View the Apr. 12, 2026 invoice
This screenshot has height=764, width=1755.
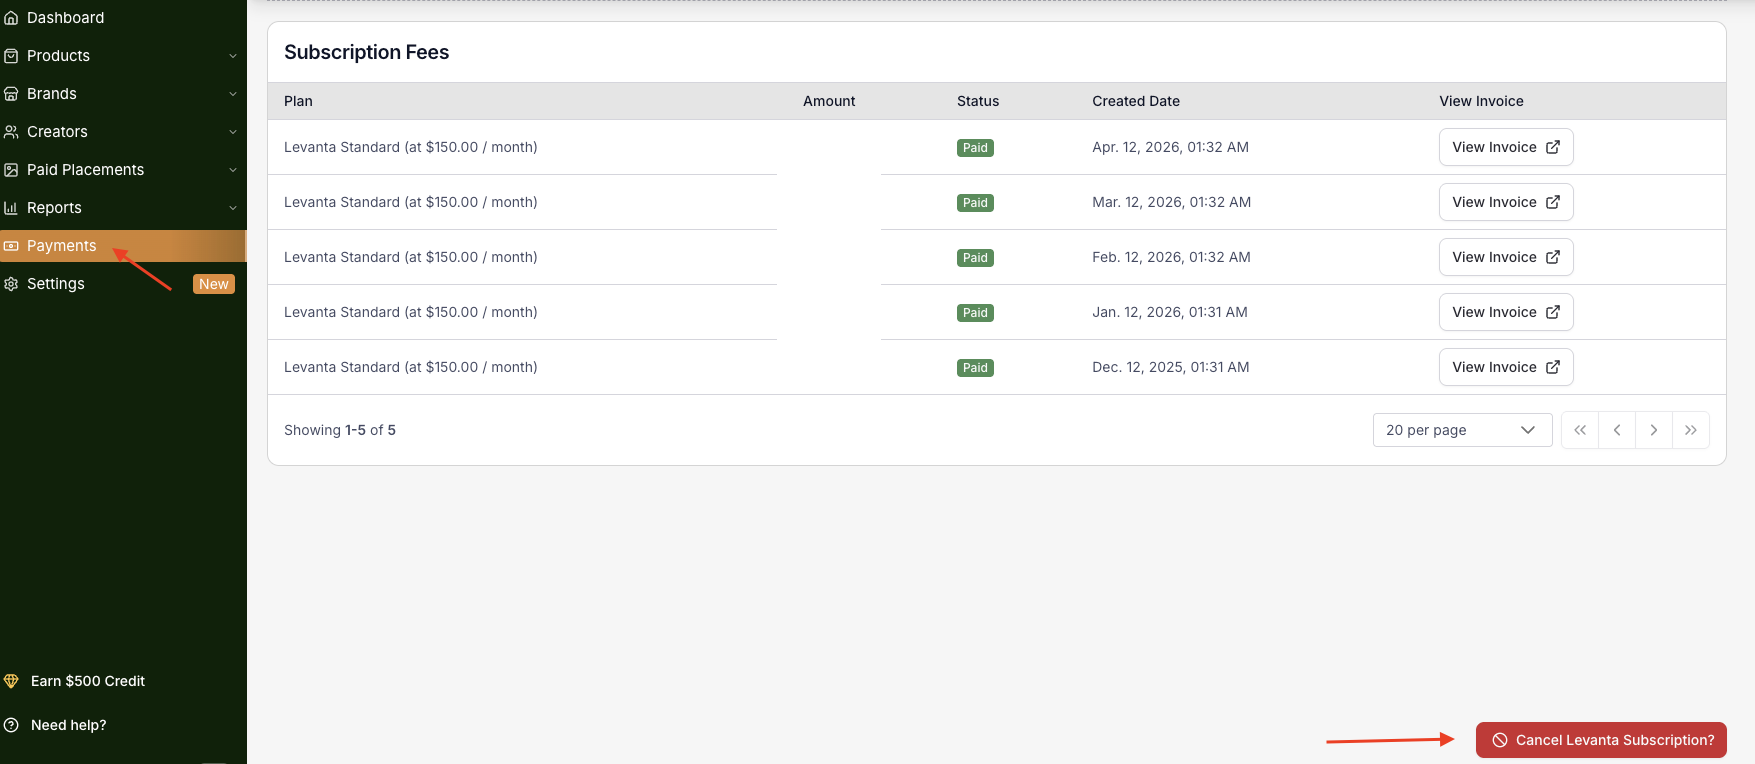pos(1505,147)
